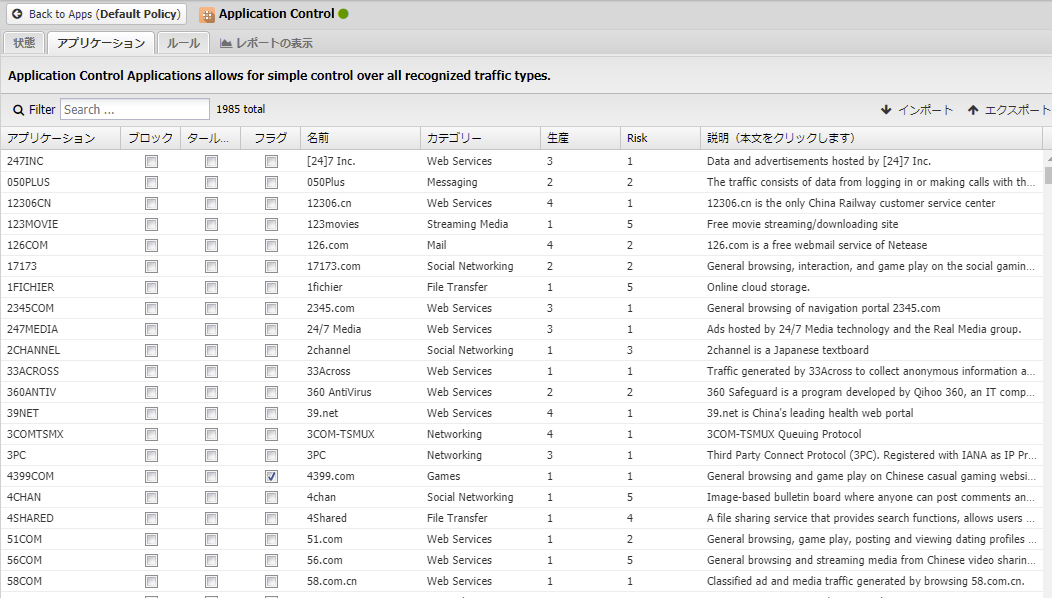Enable block checkbox for 123MOVIE
The image size is (1052, 598).
(151, 225)
